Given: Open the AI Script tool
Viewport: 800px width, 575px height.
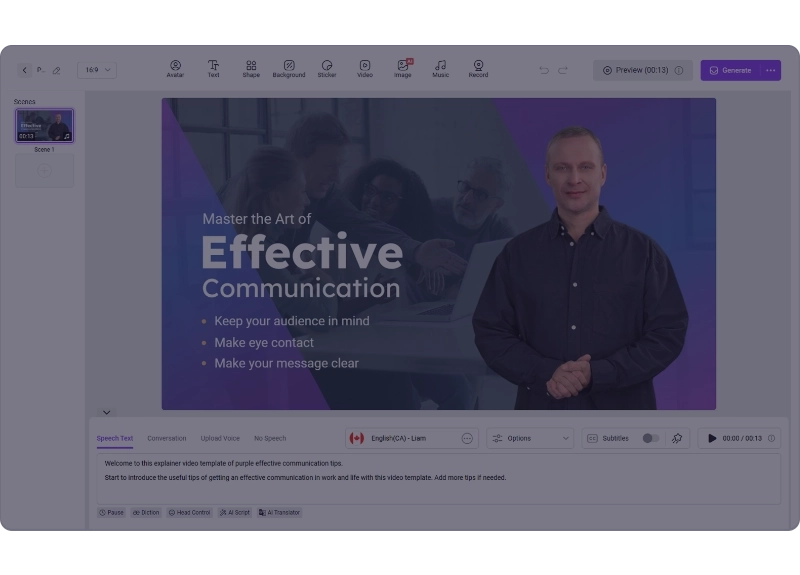Looking at the screenshot, I should click(x=235, y=512).
